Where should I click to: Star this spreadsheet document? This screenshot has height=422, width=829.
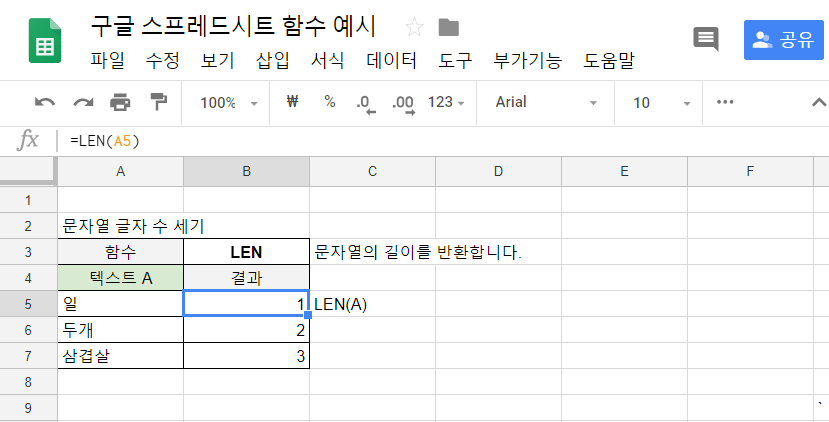(x=414, y=27)
